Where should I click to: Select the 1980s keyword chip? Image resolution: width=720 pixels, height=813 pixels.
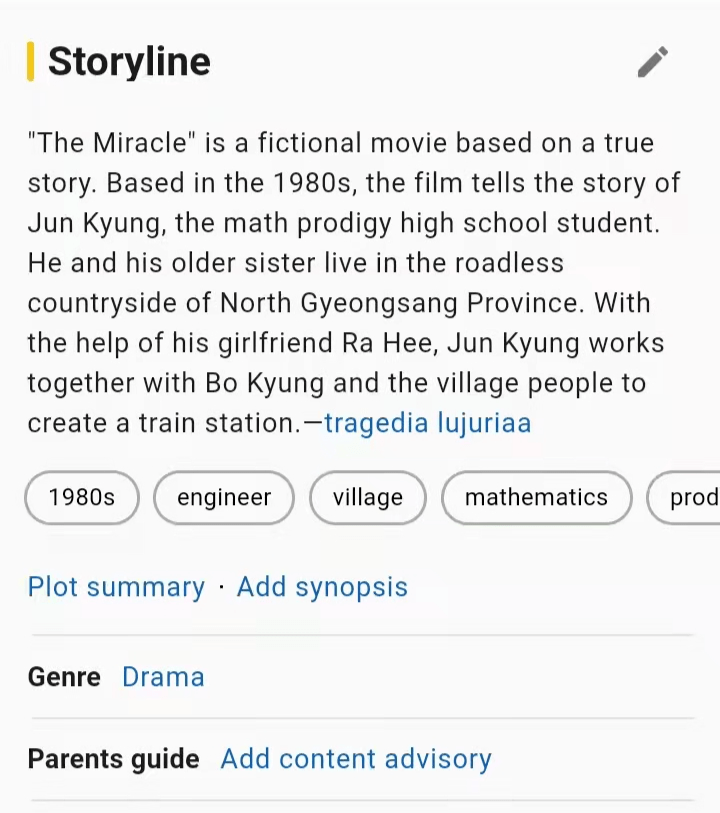coord(82,497)
